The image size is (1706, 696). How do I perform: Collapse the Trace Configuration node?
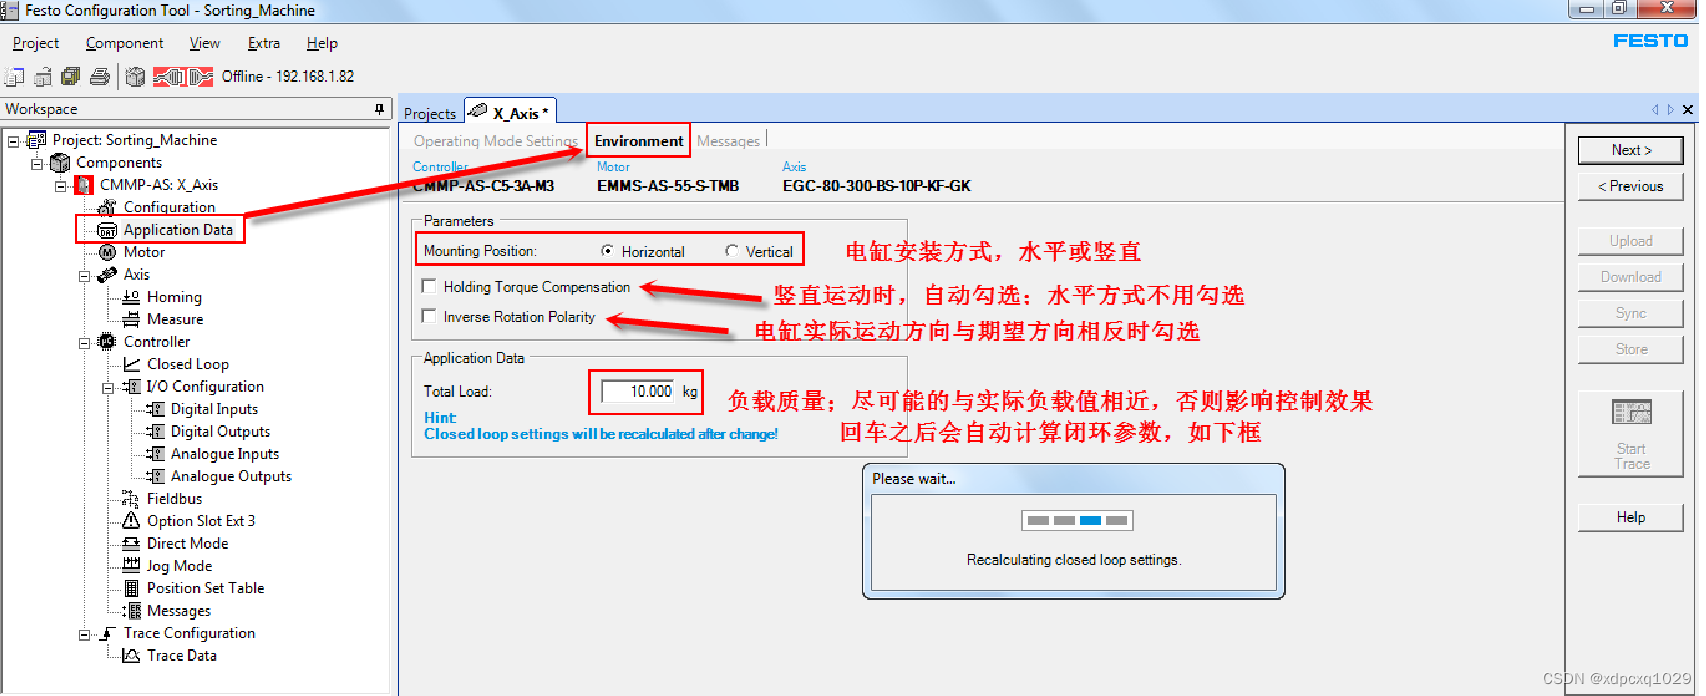coord(85,634)
